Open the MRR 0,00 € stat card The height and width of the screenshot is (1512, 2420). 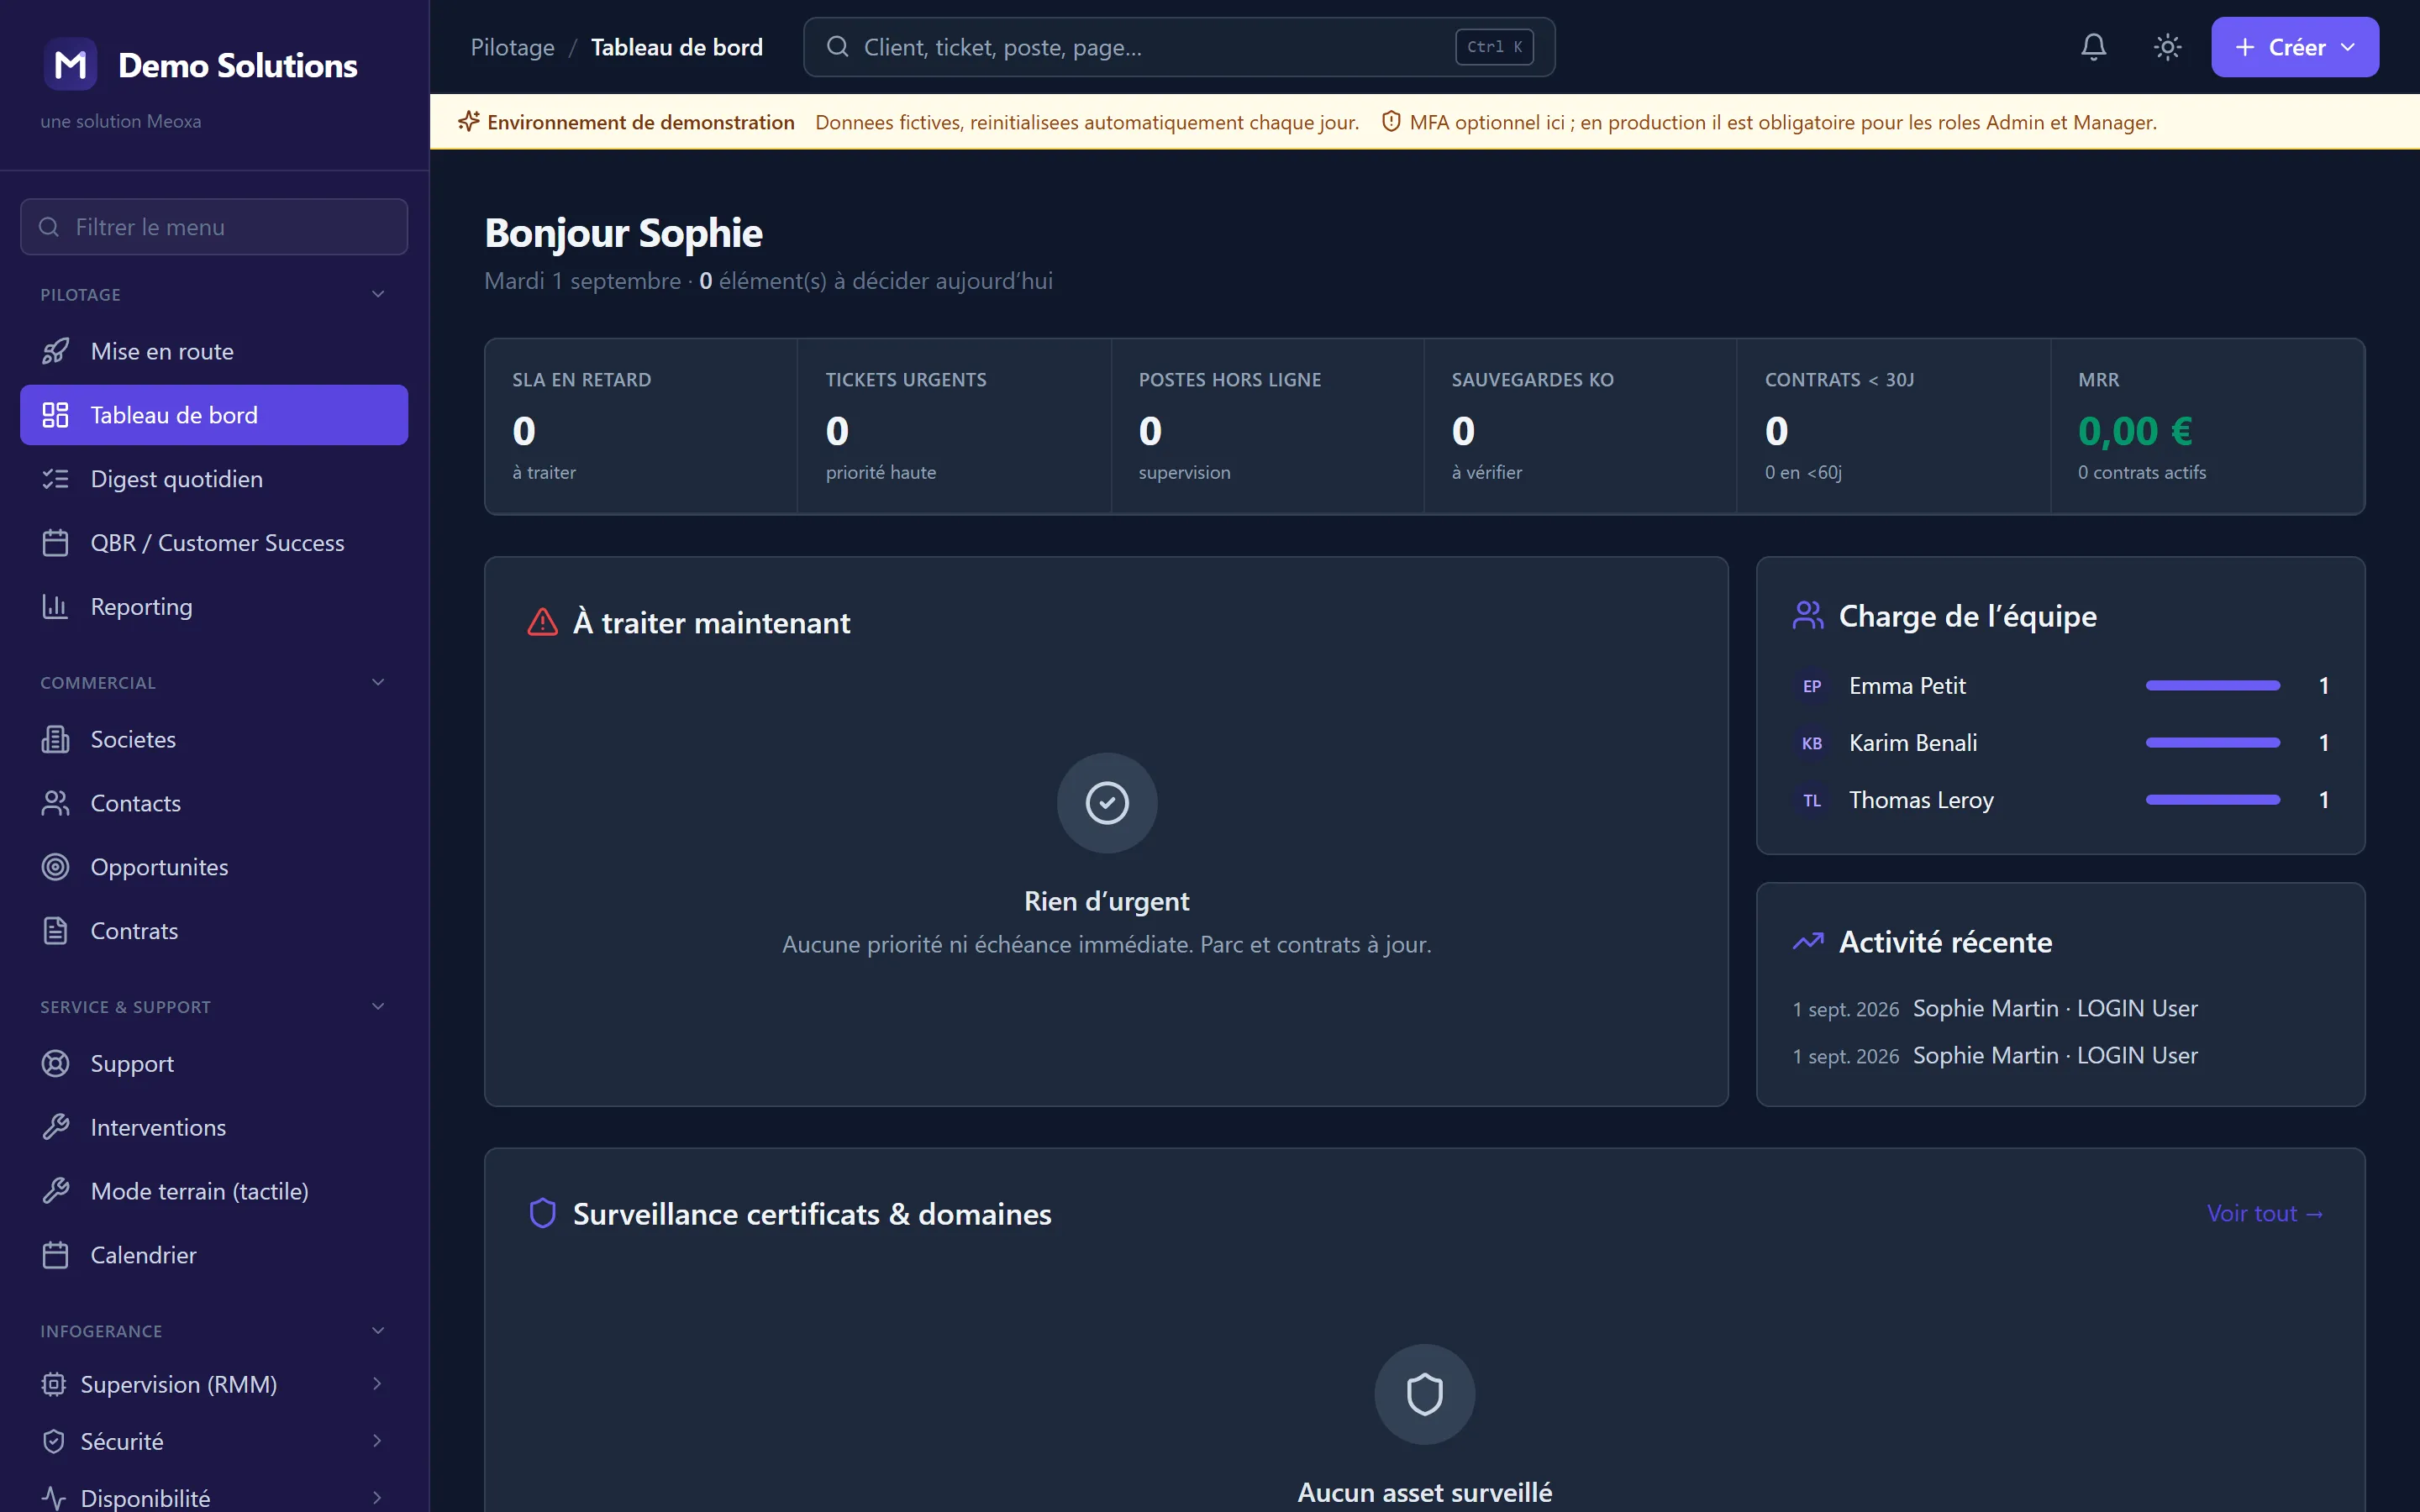[x=2207, y=426]
